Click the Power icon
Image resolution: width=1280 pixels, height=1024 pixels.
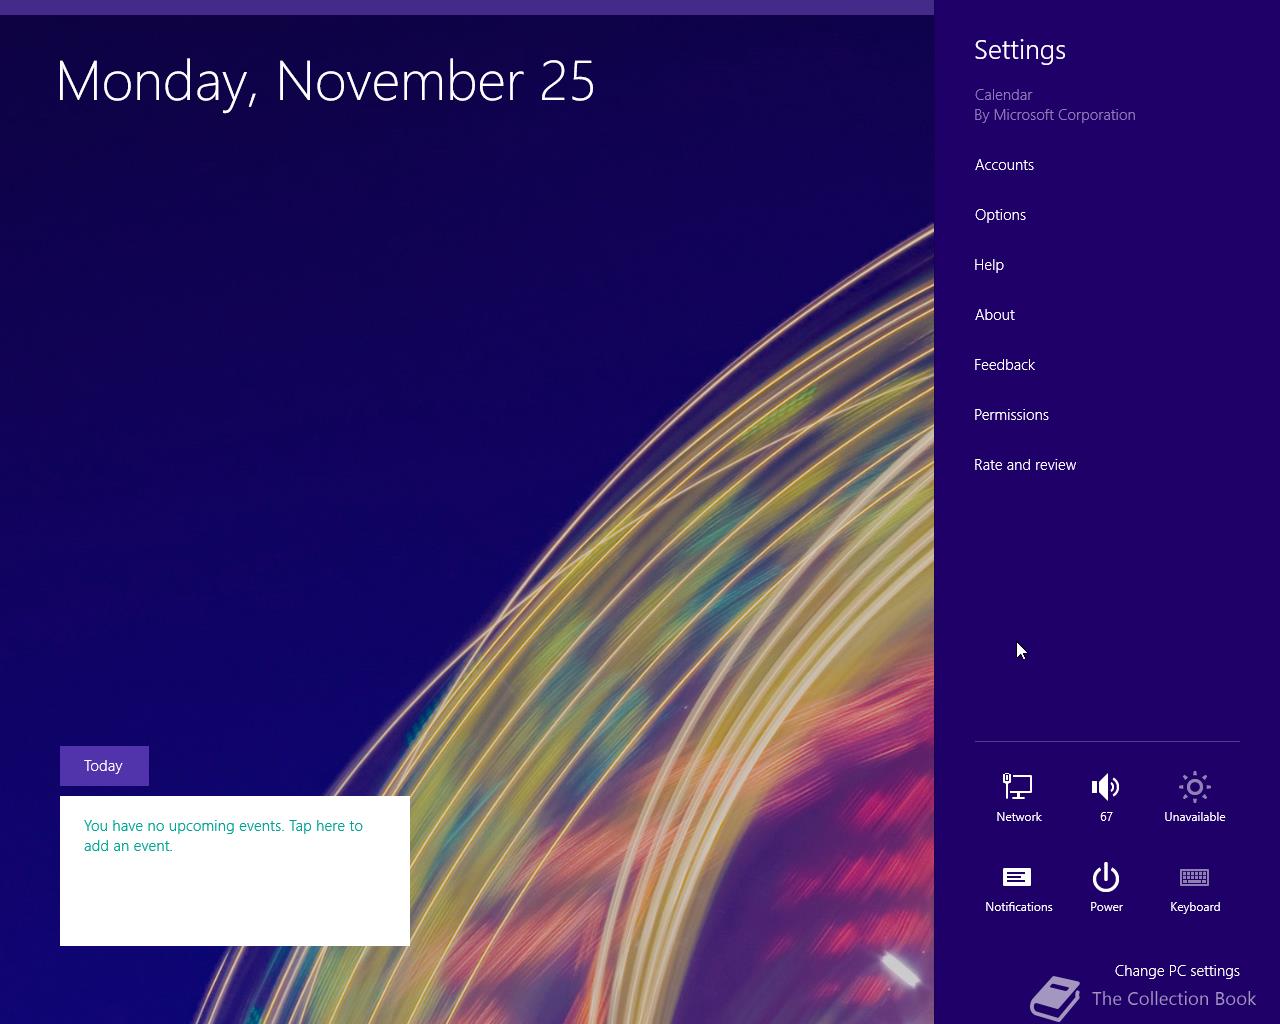(x=1106, y=887)
